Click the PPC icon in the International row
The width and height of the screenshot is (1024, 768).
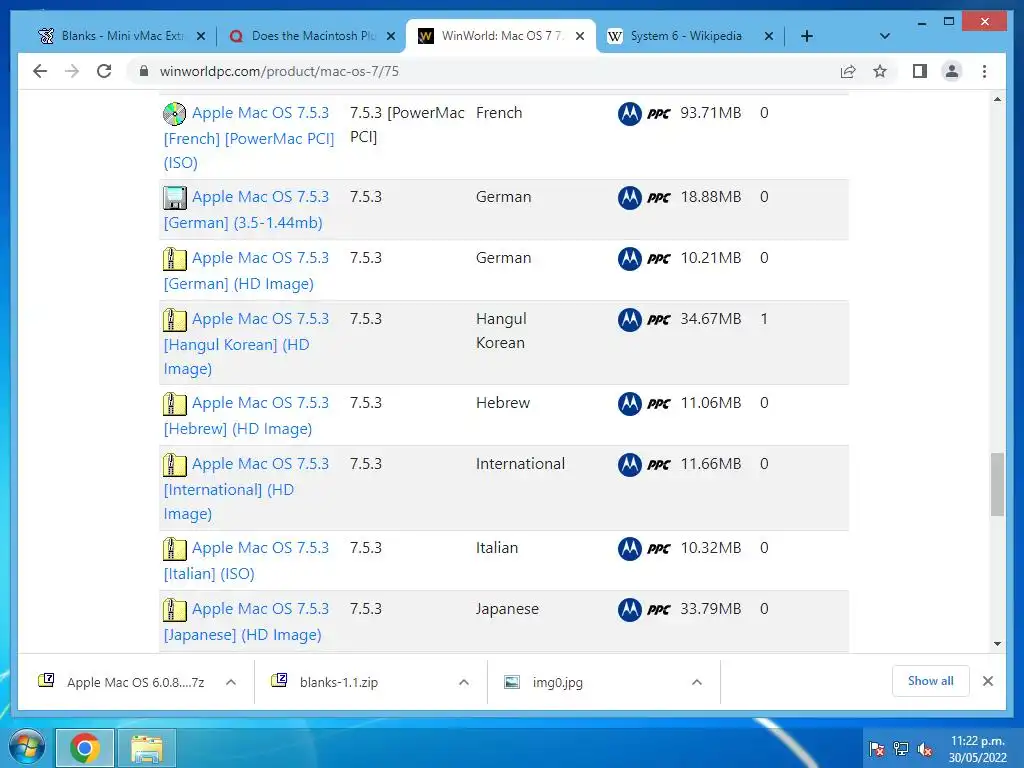(658, 465)
